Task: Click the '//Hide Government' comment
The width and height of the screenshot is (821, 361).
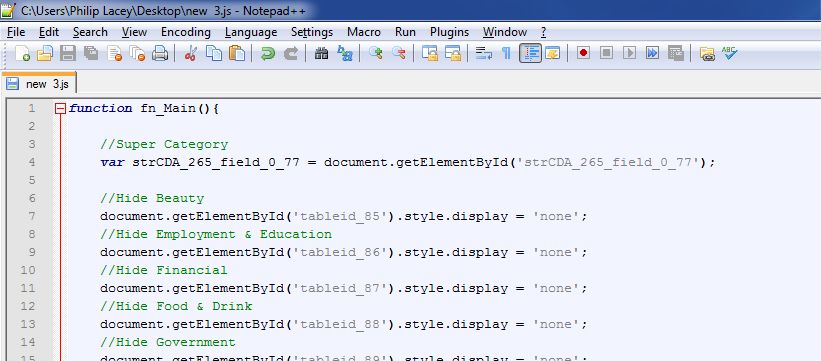Action: click(168, 342)
